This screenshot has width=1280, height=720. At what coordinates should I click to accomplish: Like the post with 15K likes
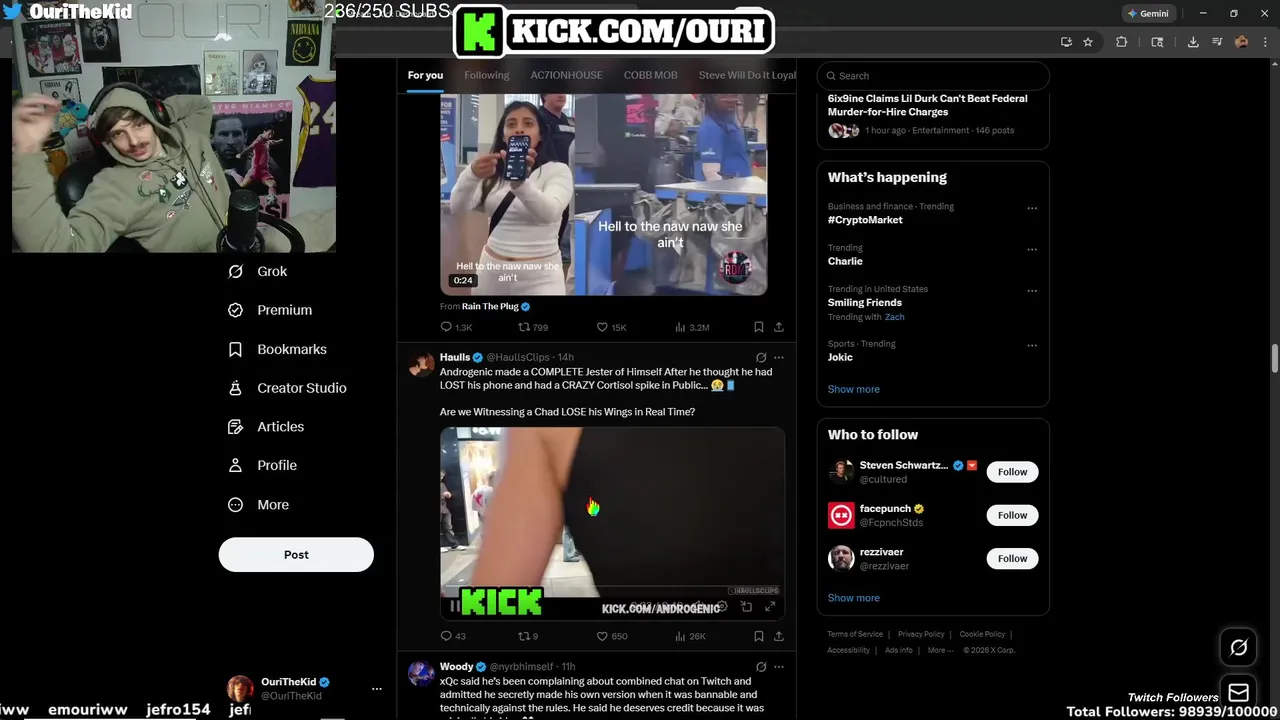pyautogui.click(x=611, y=327)
